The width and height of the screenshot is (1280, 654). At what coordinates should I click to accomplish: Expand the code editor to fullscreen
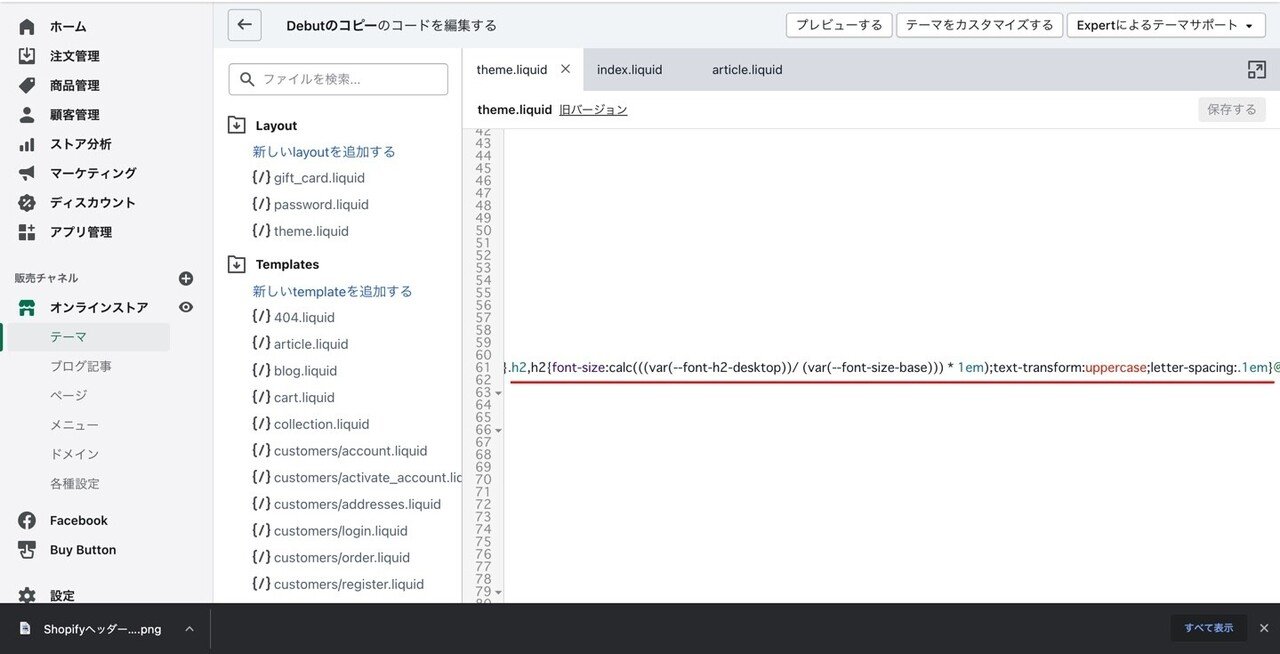pyautogui.click(x=1257, y=70)
